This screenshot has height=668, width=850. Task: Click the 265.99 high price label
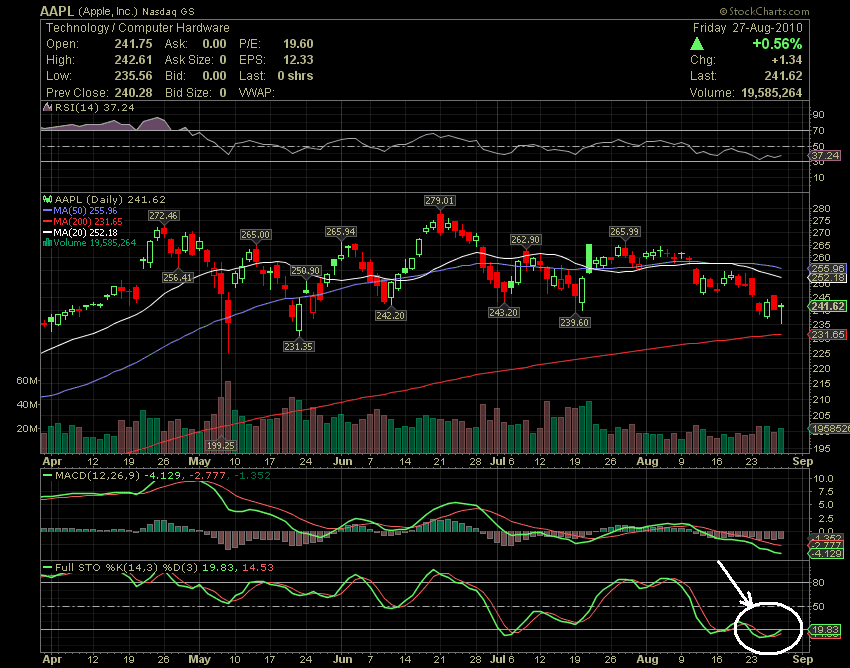[x=624, y=232]
